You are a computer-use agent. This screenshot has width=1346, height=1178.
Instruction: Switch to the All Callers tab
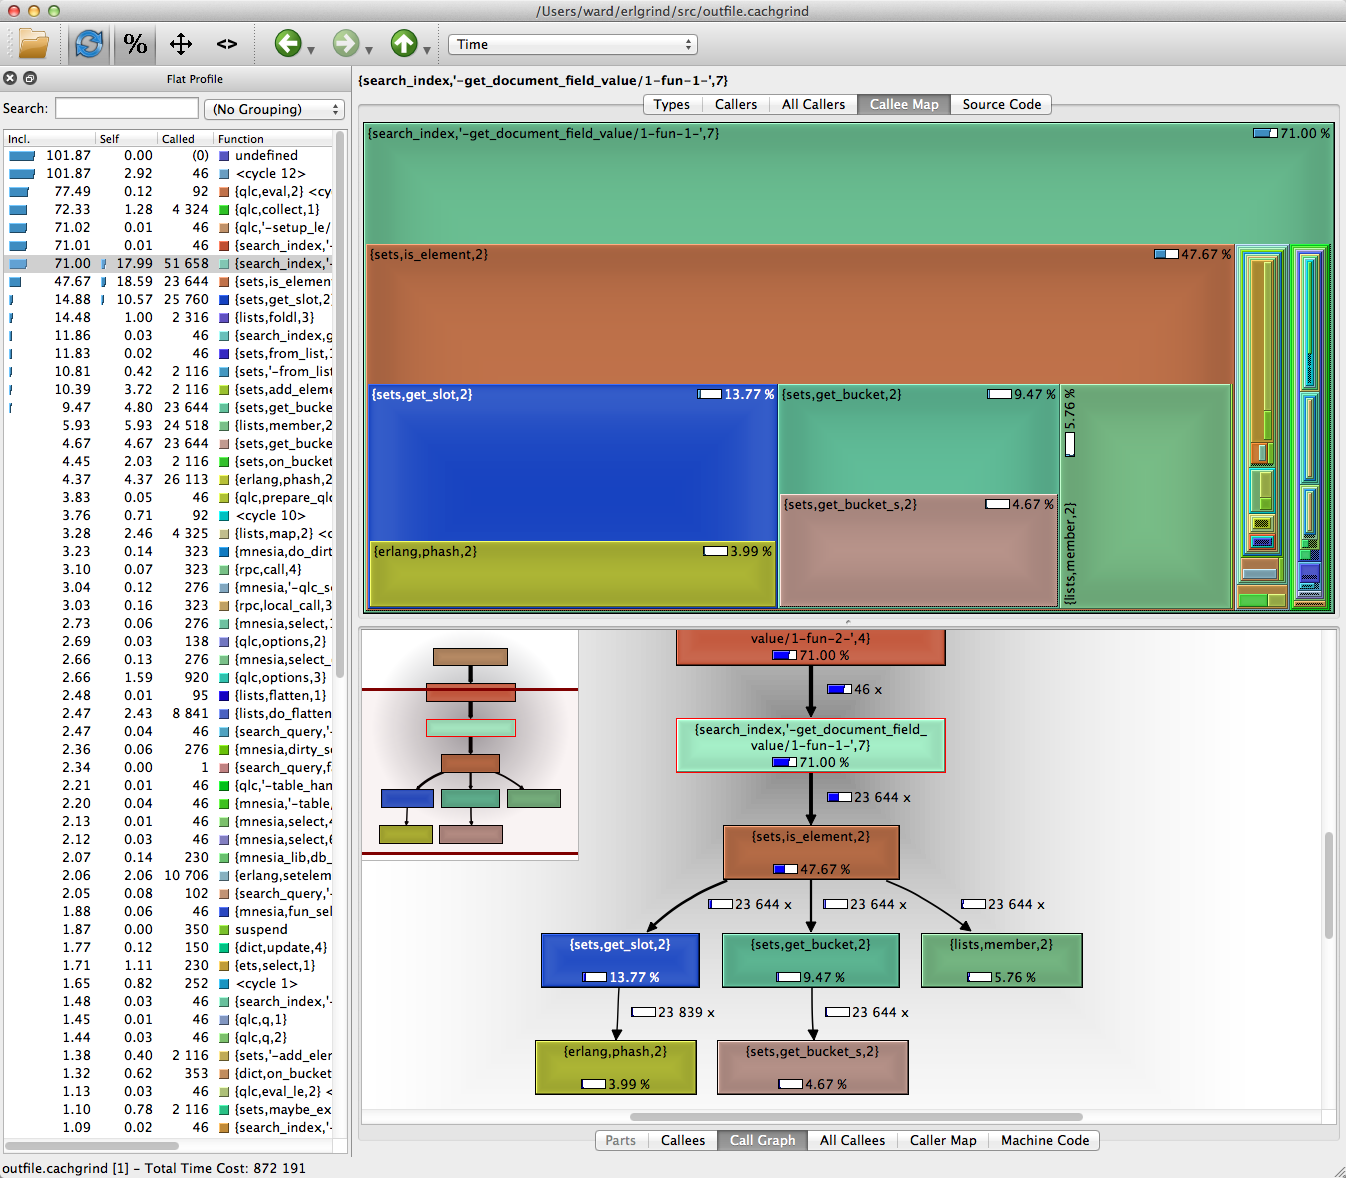(813, 104)
